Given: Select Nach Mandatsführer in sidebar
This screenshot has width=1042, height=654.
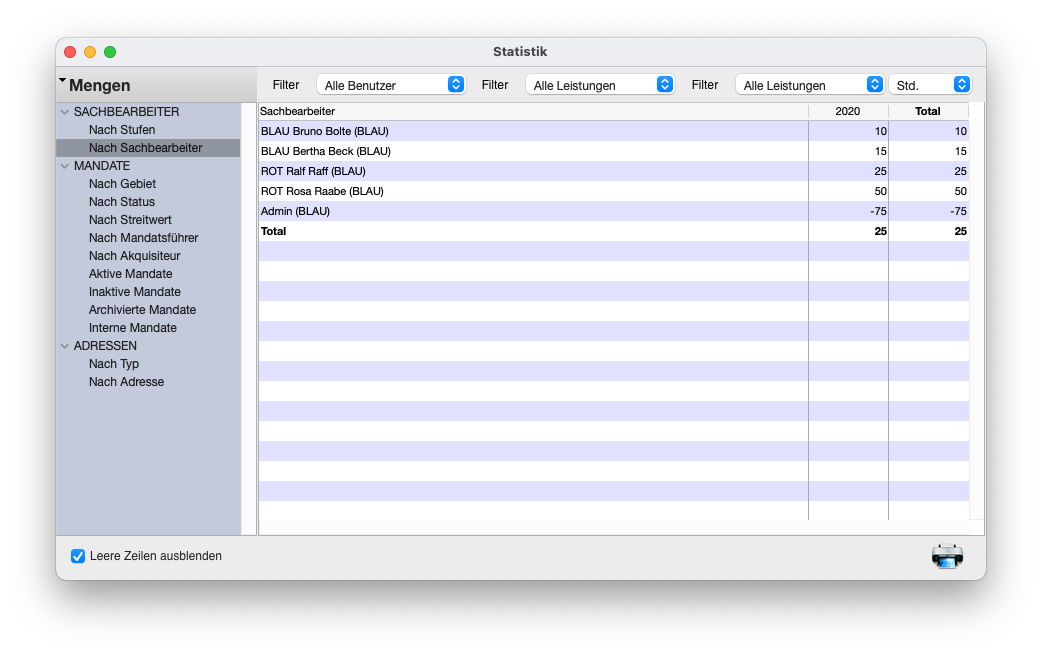Looking at the screenshot, I should point(144,238).
